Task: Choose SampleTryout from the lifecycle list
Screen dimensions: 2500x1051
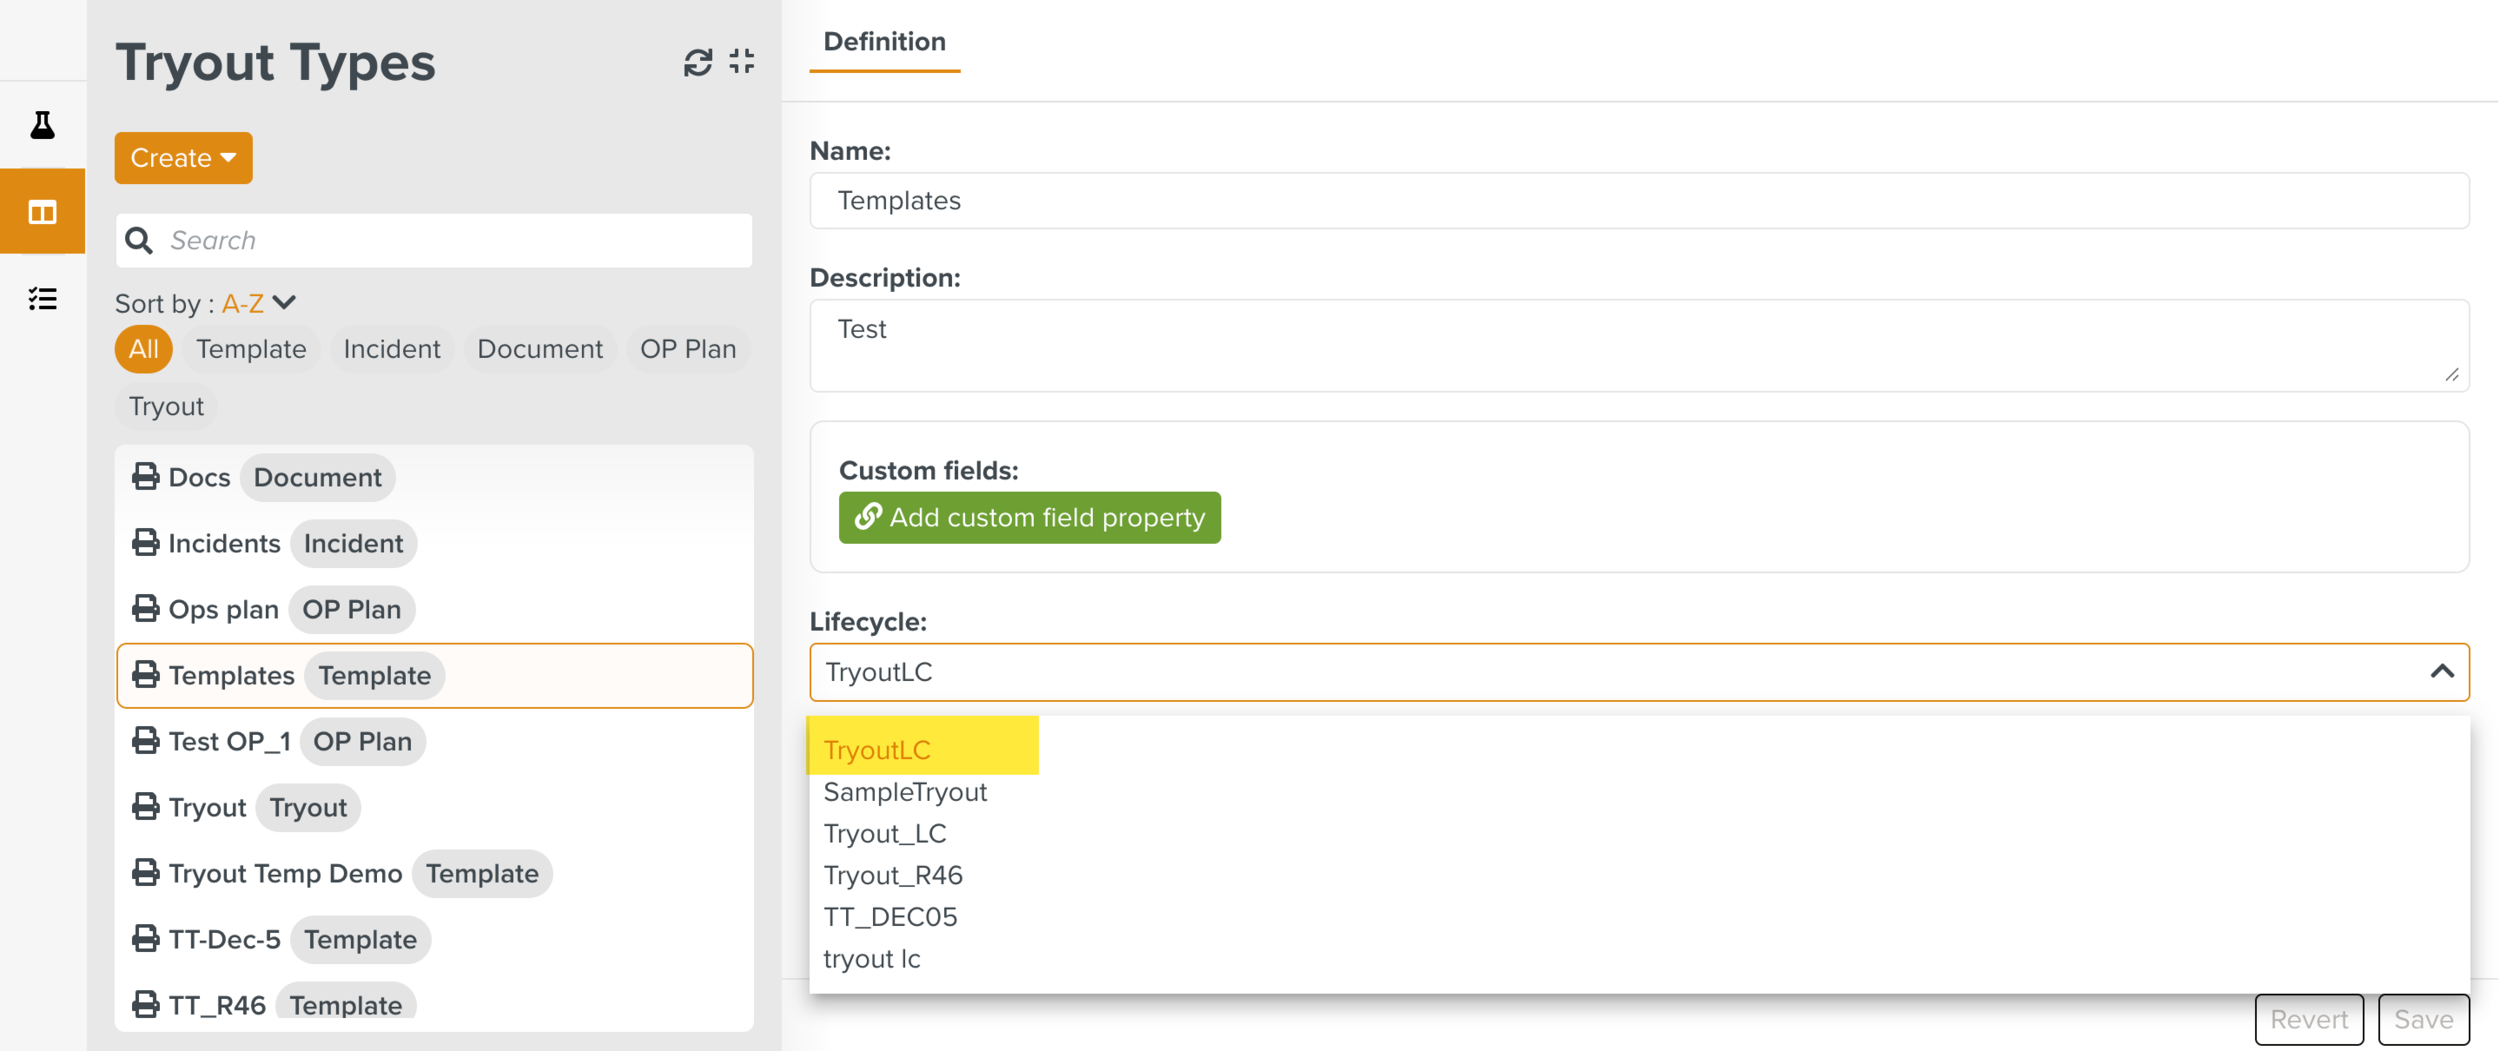Action: pyautogui.click(x=904, y=792)
